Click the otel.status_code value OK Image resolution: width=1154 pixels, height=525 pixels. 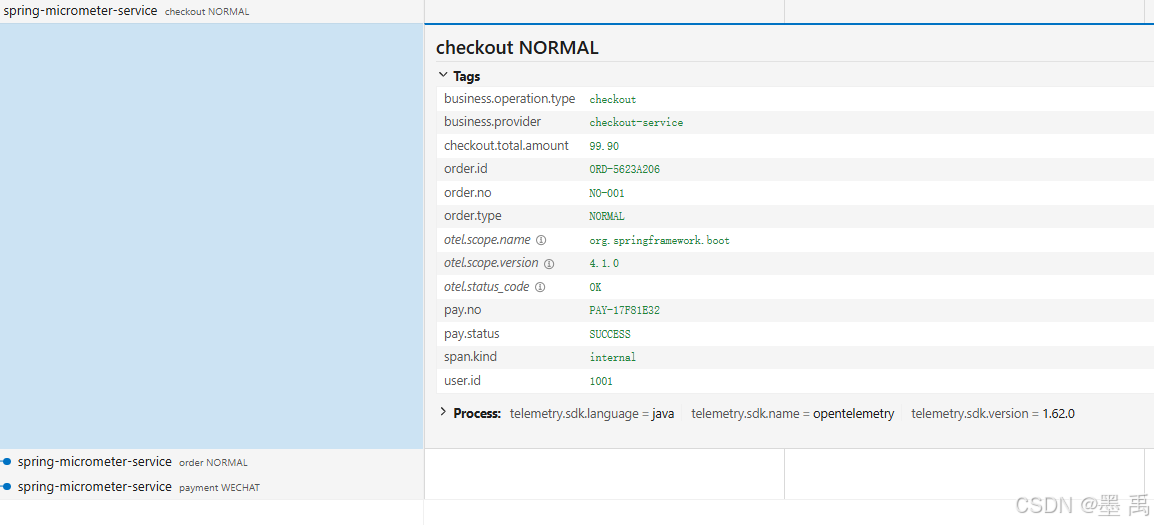[x=595, y=287]
